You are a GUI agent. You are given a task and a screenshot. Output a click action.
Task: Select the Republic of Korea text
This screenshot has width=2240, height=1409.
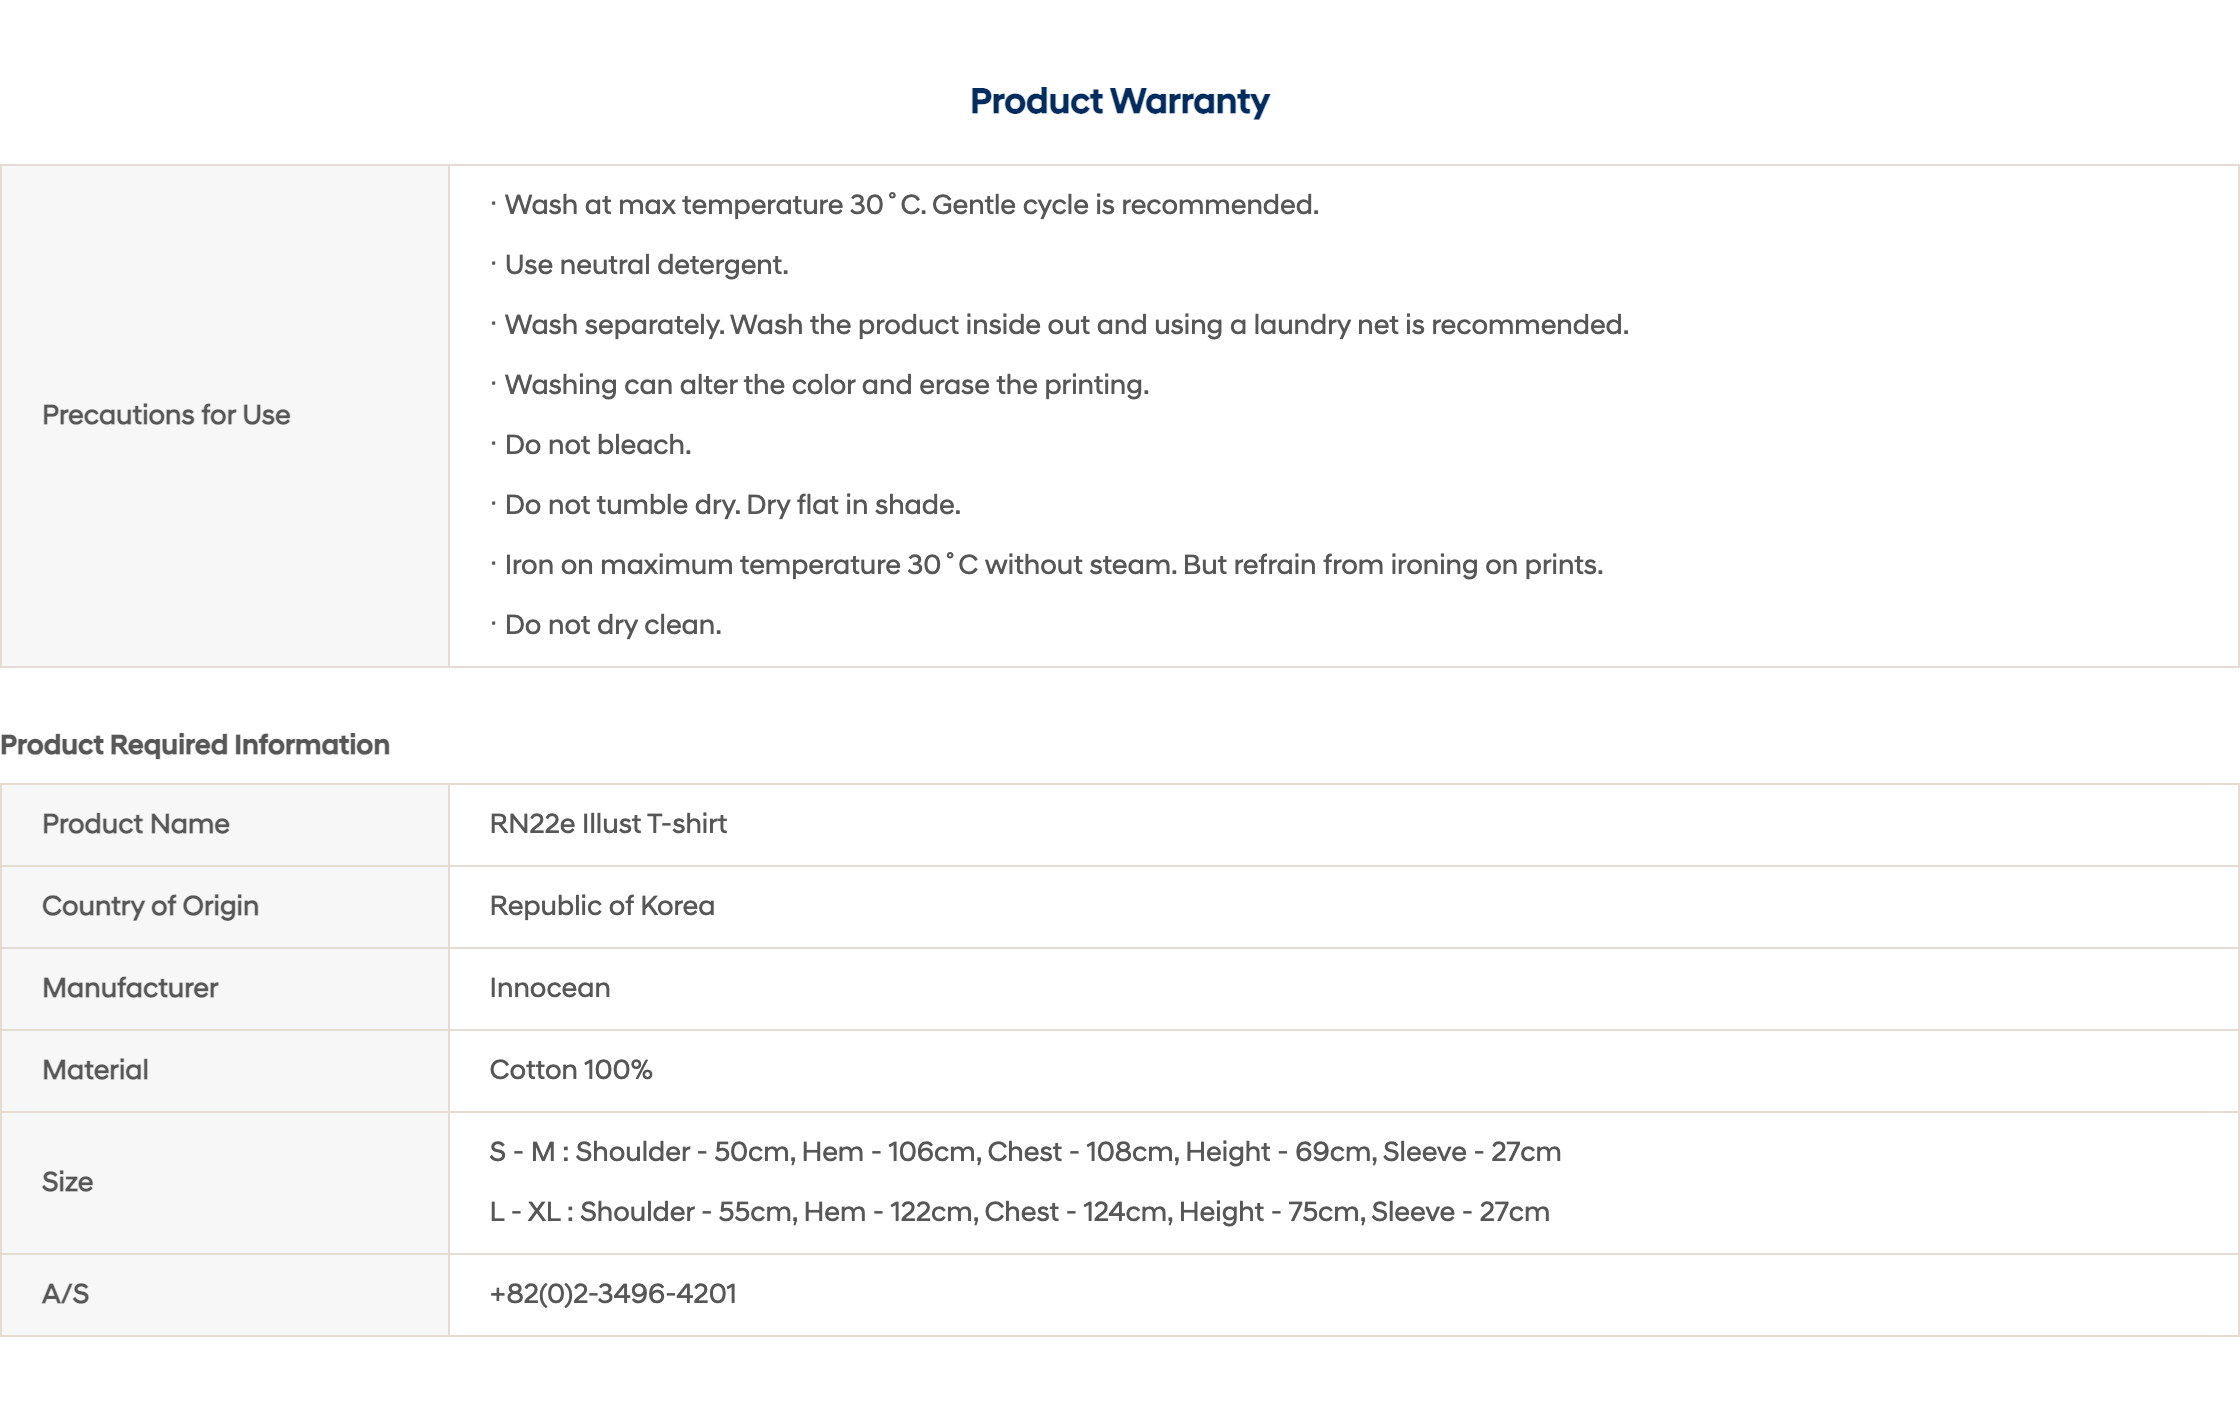tap(602, 906)
